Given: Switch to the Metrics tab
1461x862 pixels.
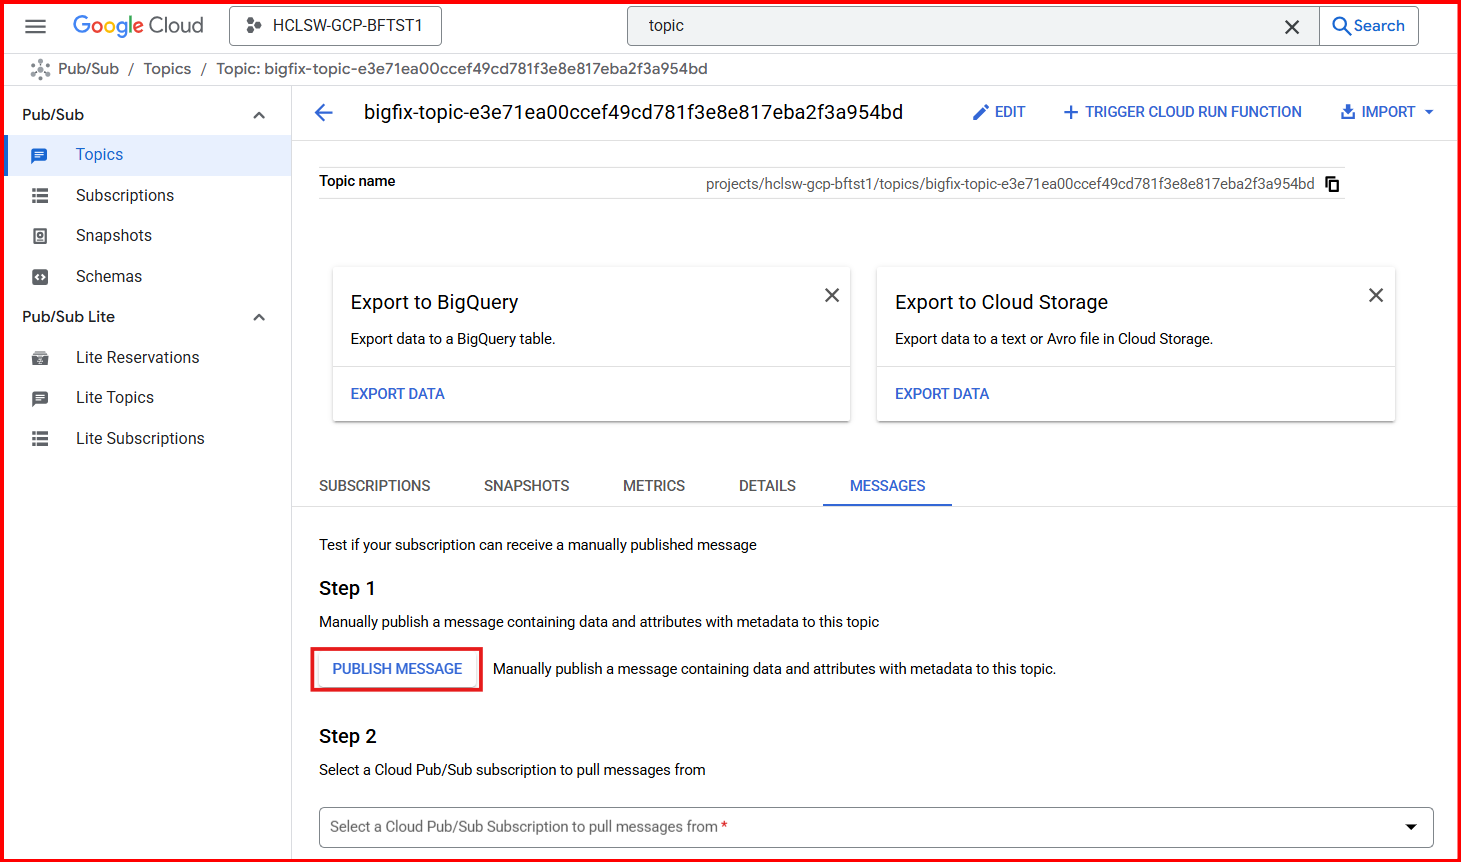Looking at the screenshot, I should [x=653, y=486].
